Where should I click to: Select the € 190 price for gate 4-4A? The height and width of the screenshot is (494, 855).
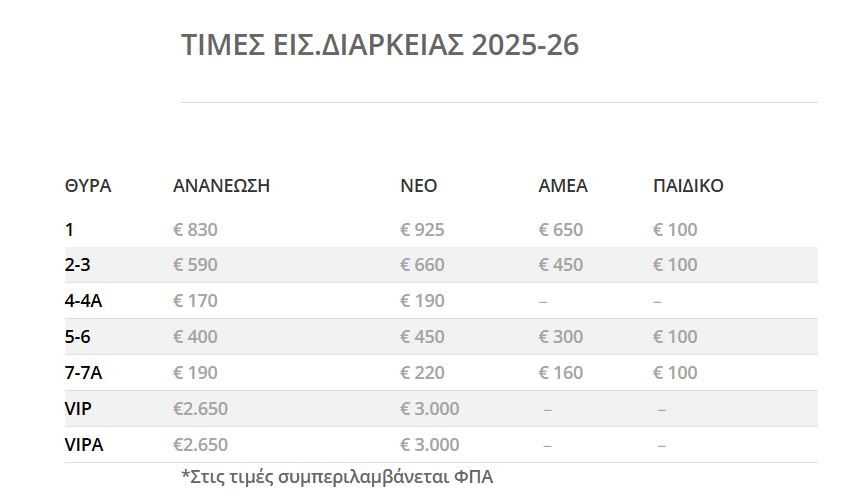tap(422, 300)
